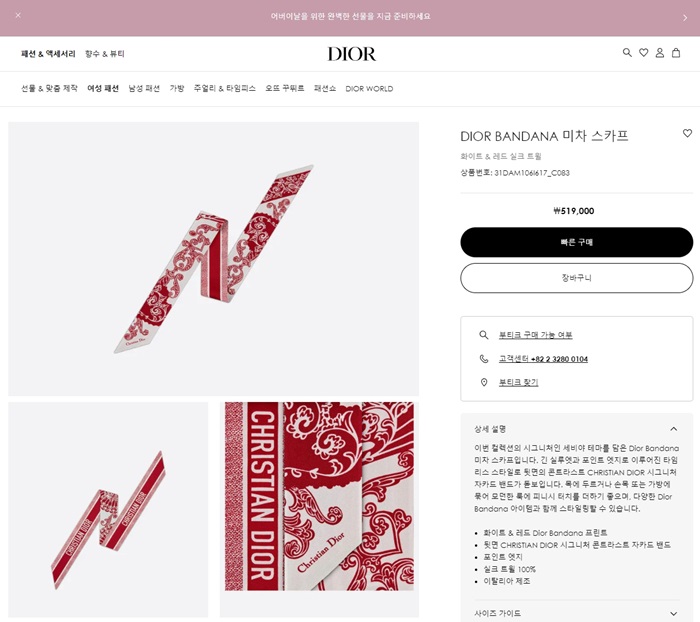Add scarf to wishlist via heart toggle
This screenshot has width=700, height=622.
click(x=687, y=133)
